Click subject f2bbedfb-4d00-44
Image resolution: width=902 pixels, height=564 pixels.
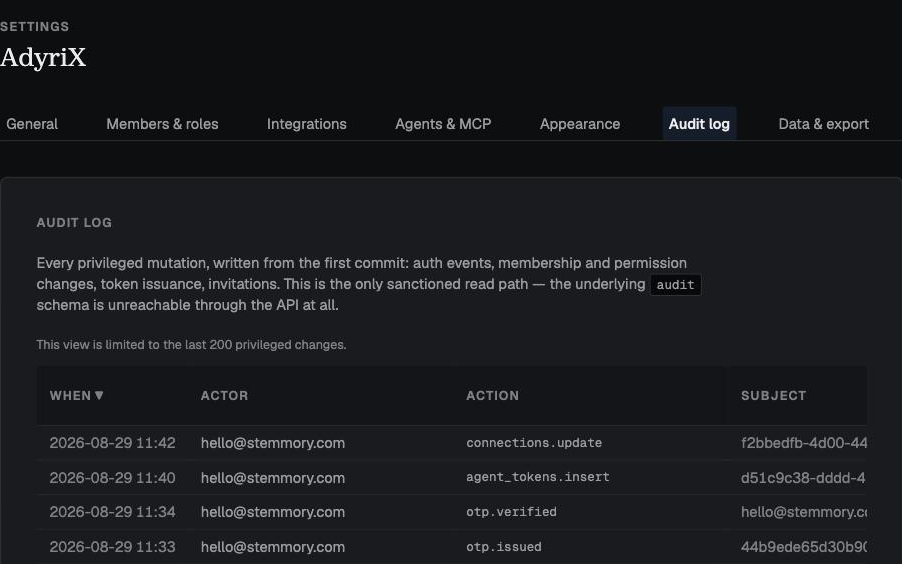click(x=804, y=443)
